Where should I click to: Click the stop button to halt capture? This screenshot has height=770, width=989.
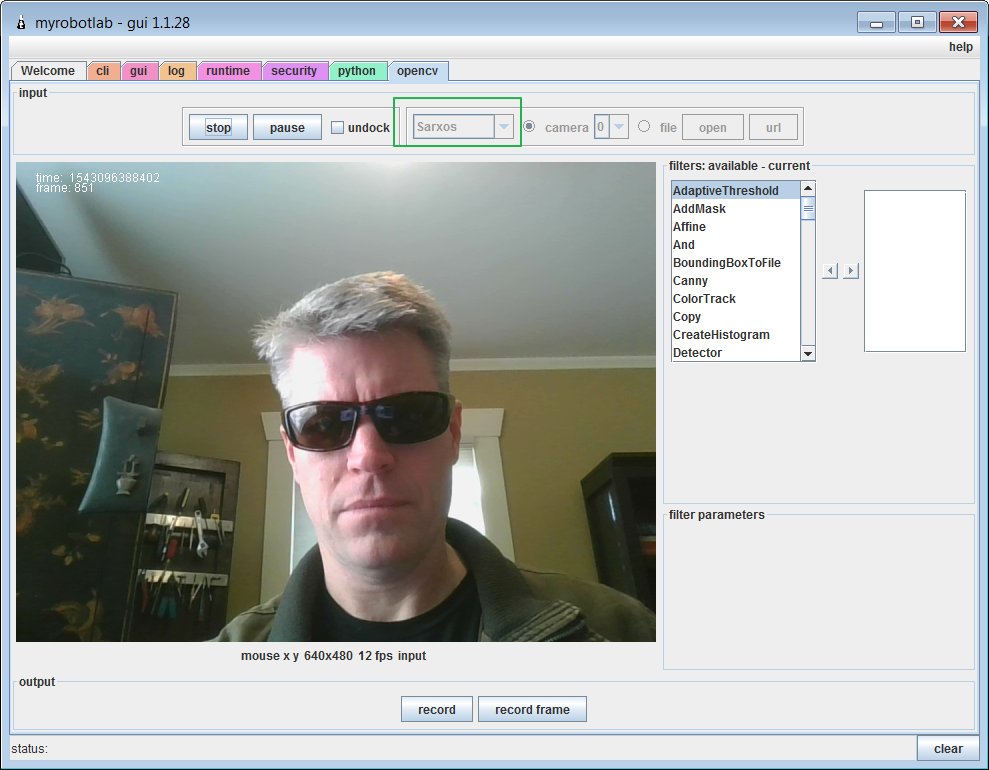coord(217,126)
